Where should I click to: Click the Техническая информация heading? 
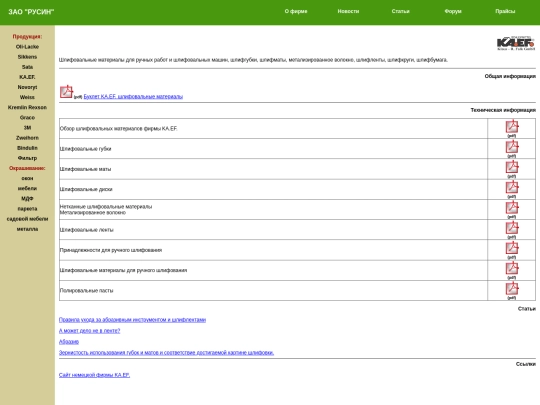(503, 110)
